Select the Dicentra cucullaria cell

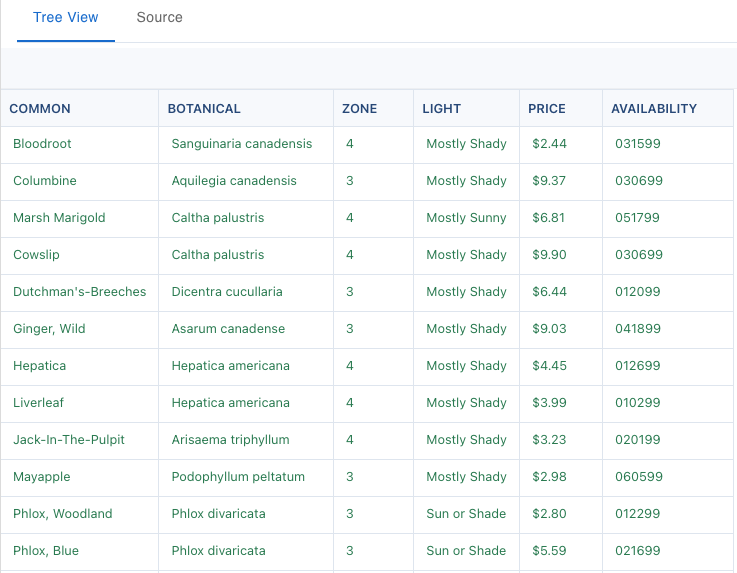click(246, 292)
